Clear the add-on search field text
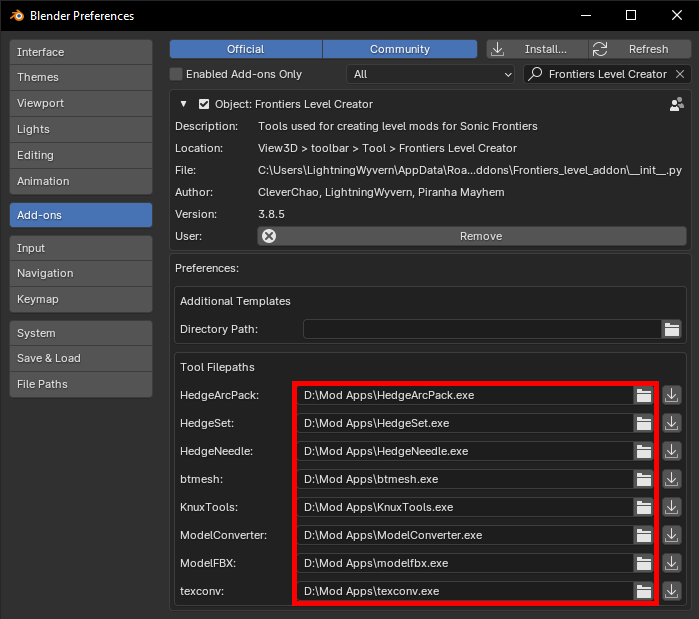Screen dimensions: 699x619 click(x=680, y=74)
